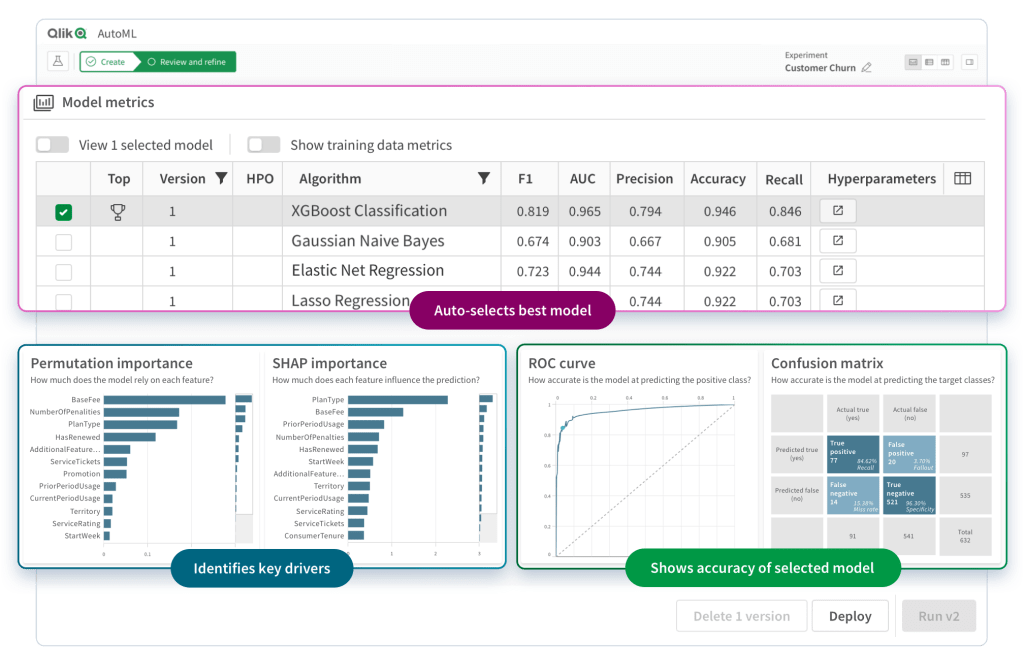Edit the Customer Churn experiment name
1024x647 pixels.
click(867, 68)
